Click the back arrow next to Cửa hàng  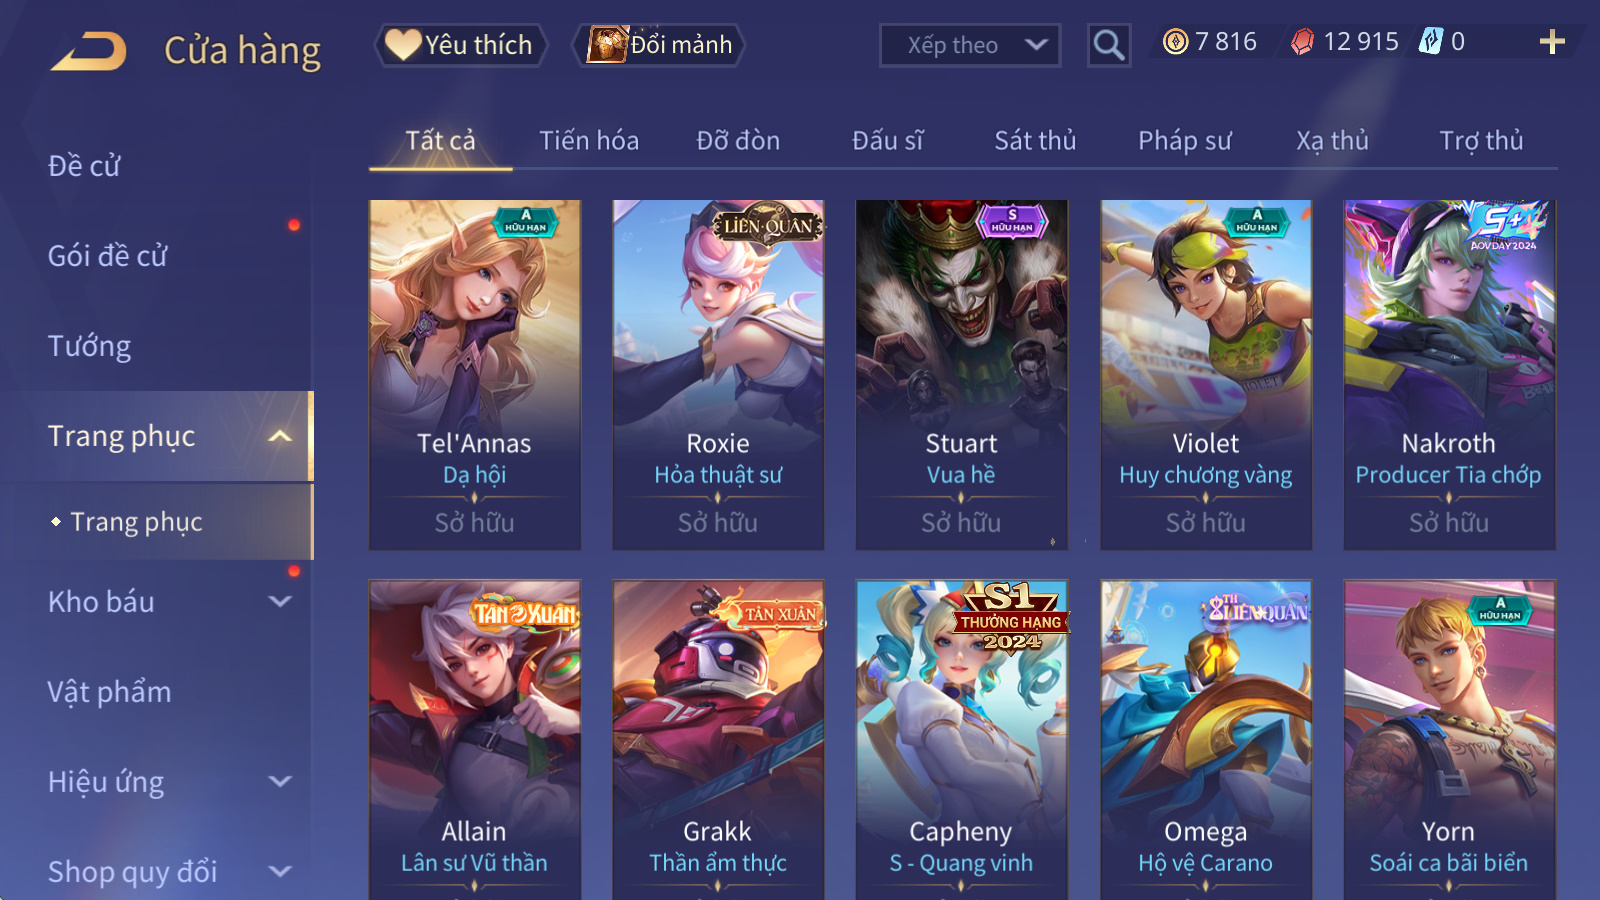(89, 50)
